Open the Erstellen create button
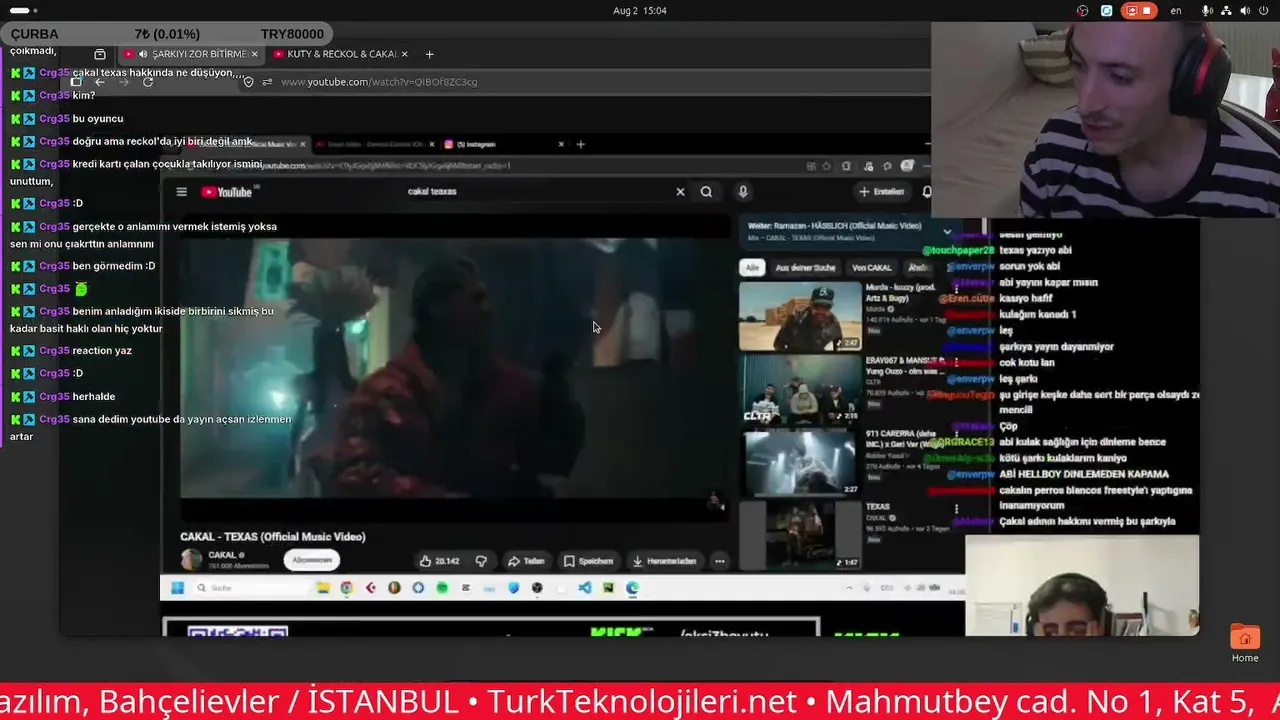The height and width of the screenshot is (720, 1280). (881, 191)
